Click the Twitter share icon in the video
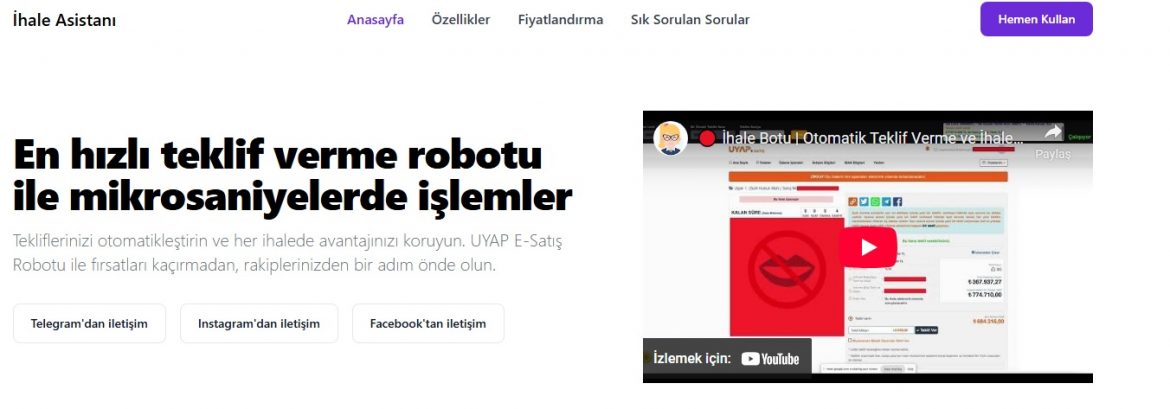Viewport: 1170px width, 409px height. pyautogui.click(x=864, y=202)
